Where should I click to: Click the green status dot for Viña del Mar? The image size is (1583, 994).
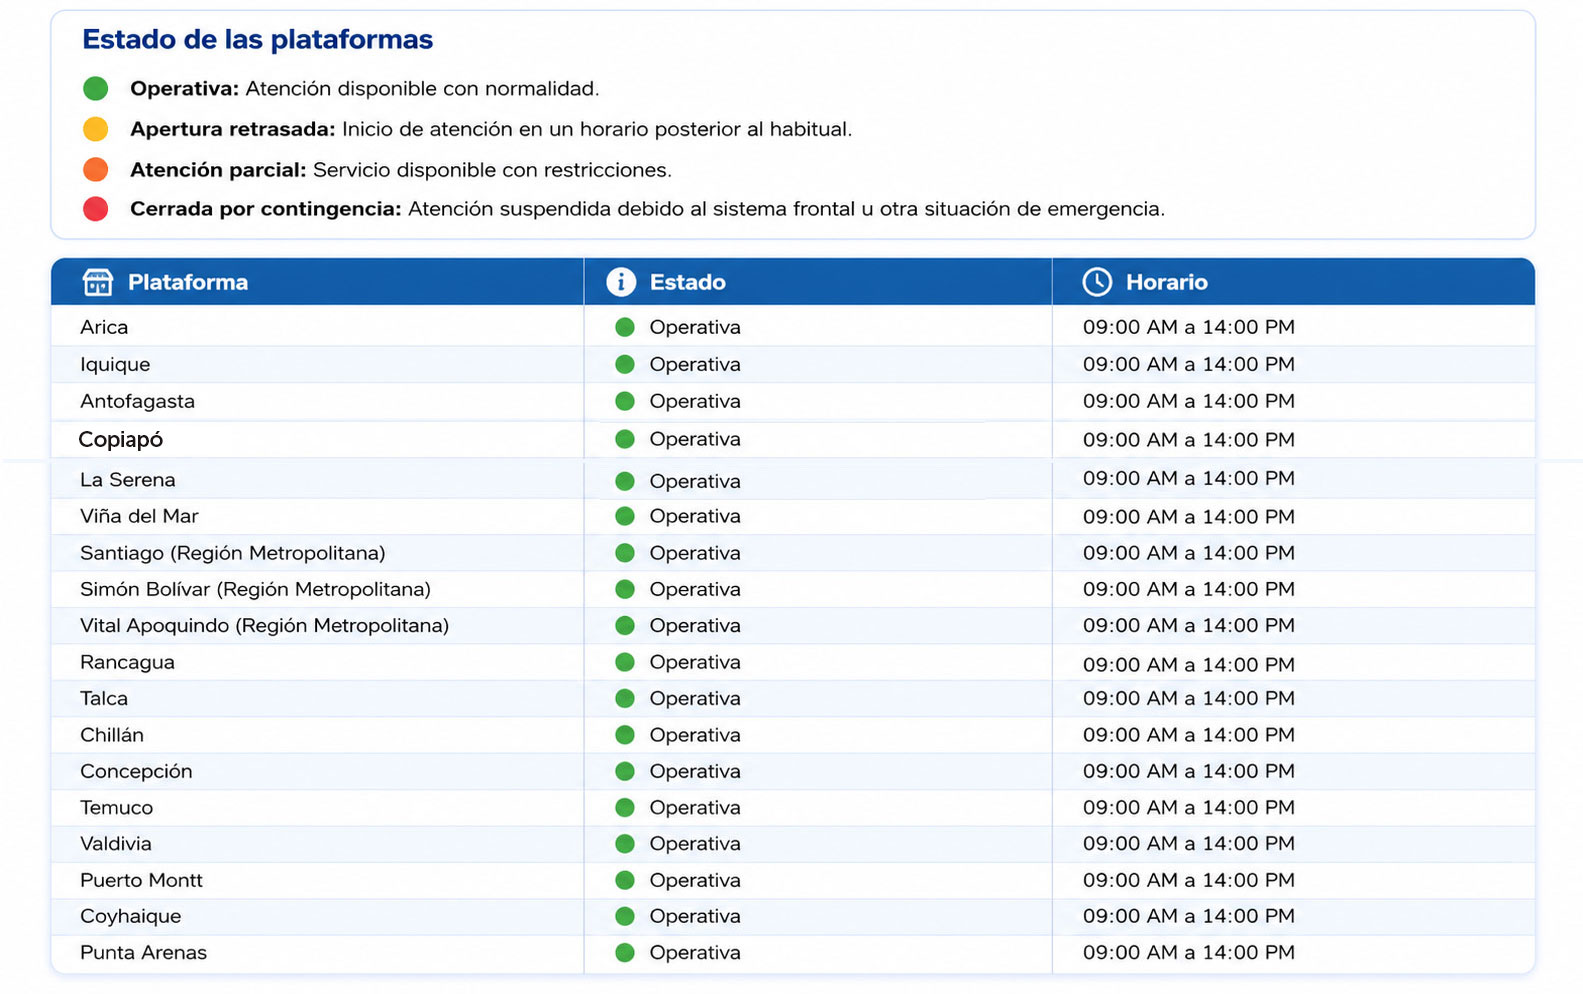(625, 516)
